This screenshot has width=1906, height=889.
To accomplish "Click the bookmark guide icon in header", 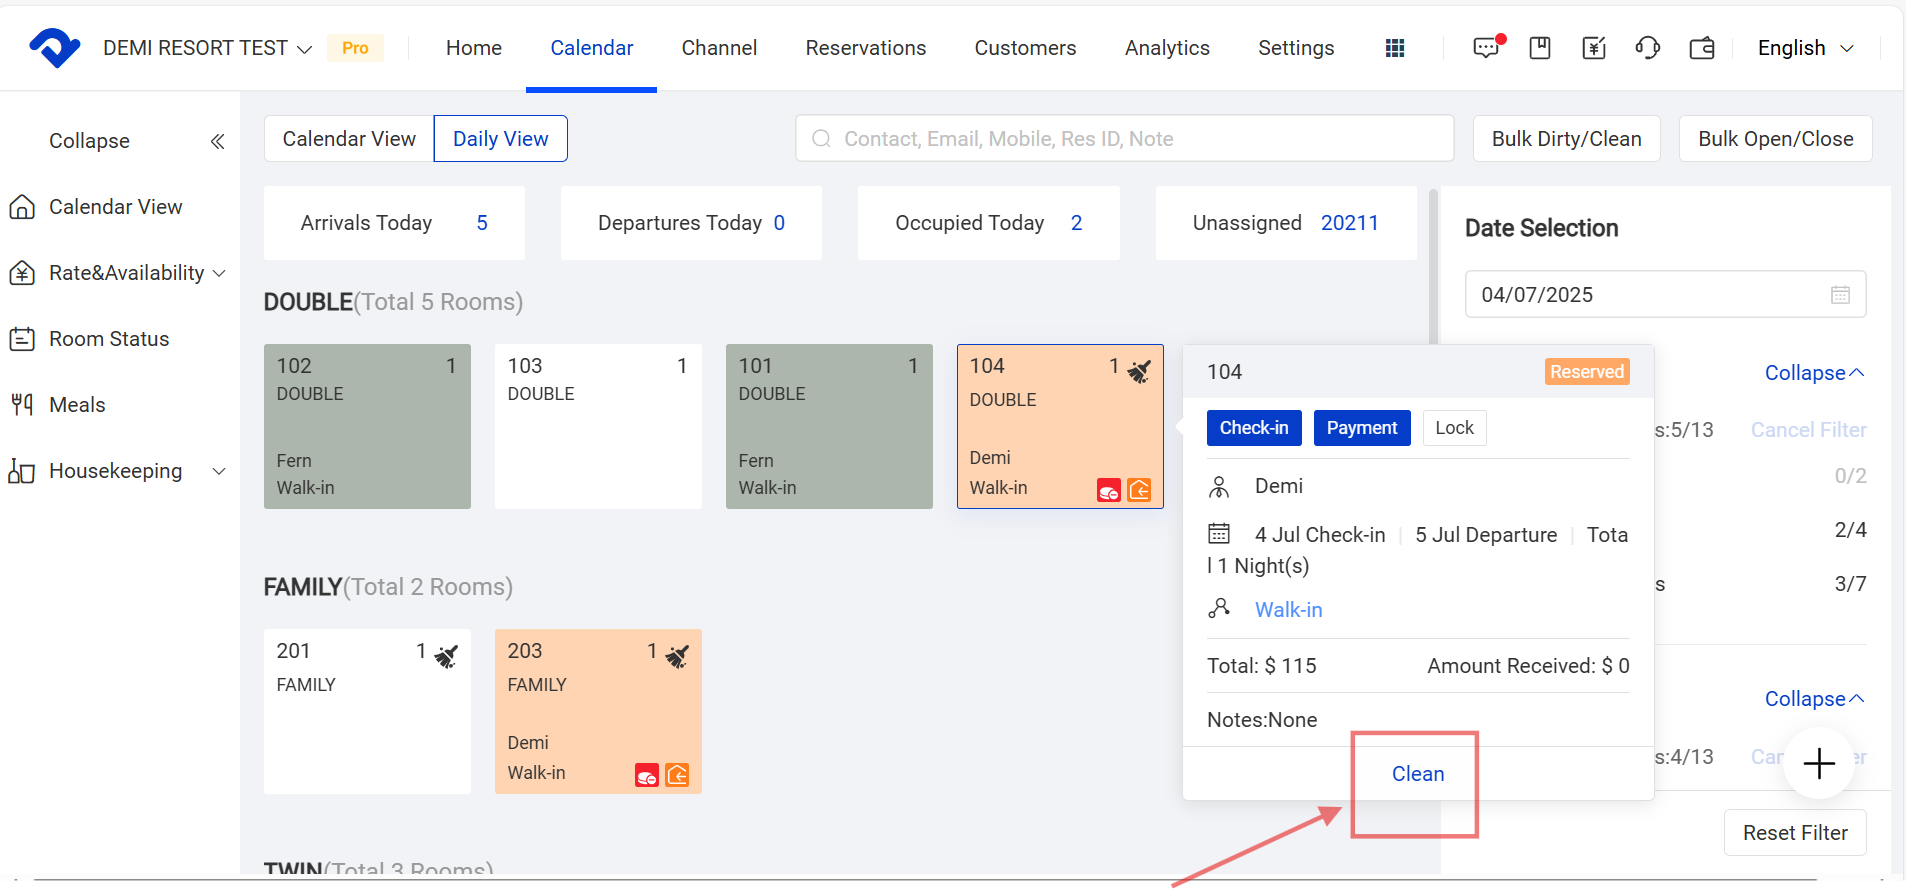I will pos(1540,48).
